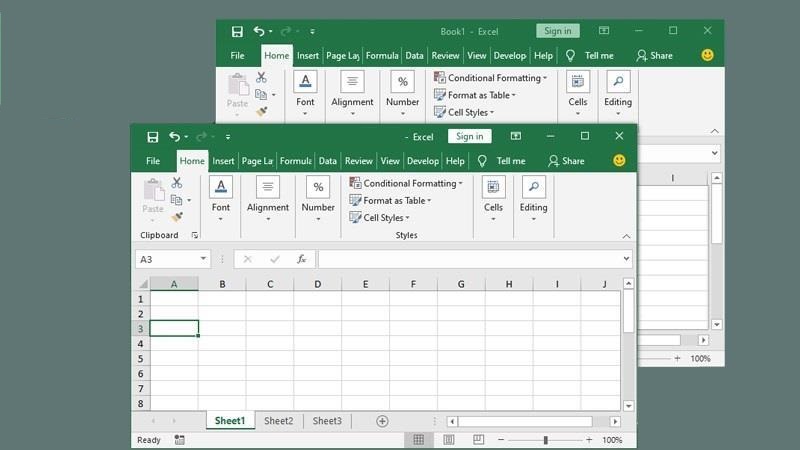Click Sign in button in front window
The width and height of the screenshot is (800, 450).
pos(469,136)
